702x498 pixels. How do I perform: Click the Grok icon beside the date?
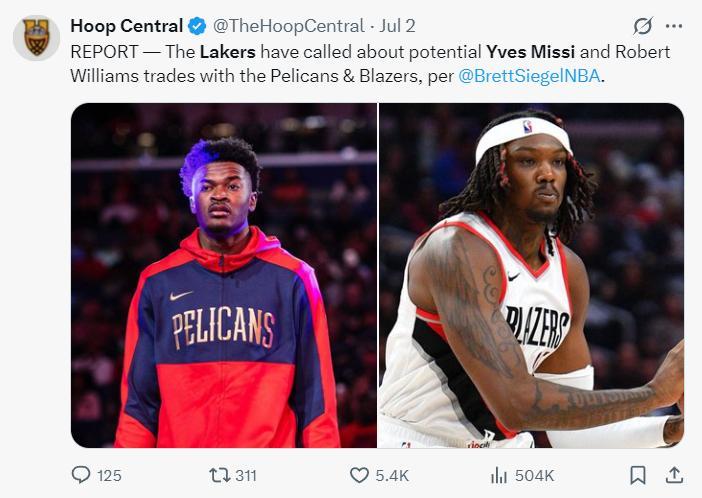643,26
